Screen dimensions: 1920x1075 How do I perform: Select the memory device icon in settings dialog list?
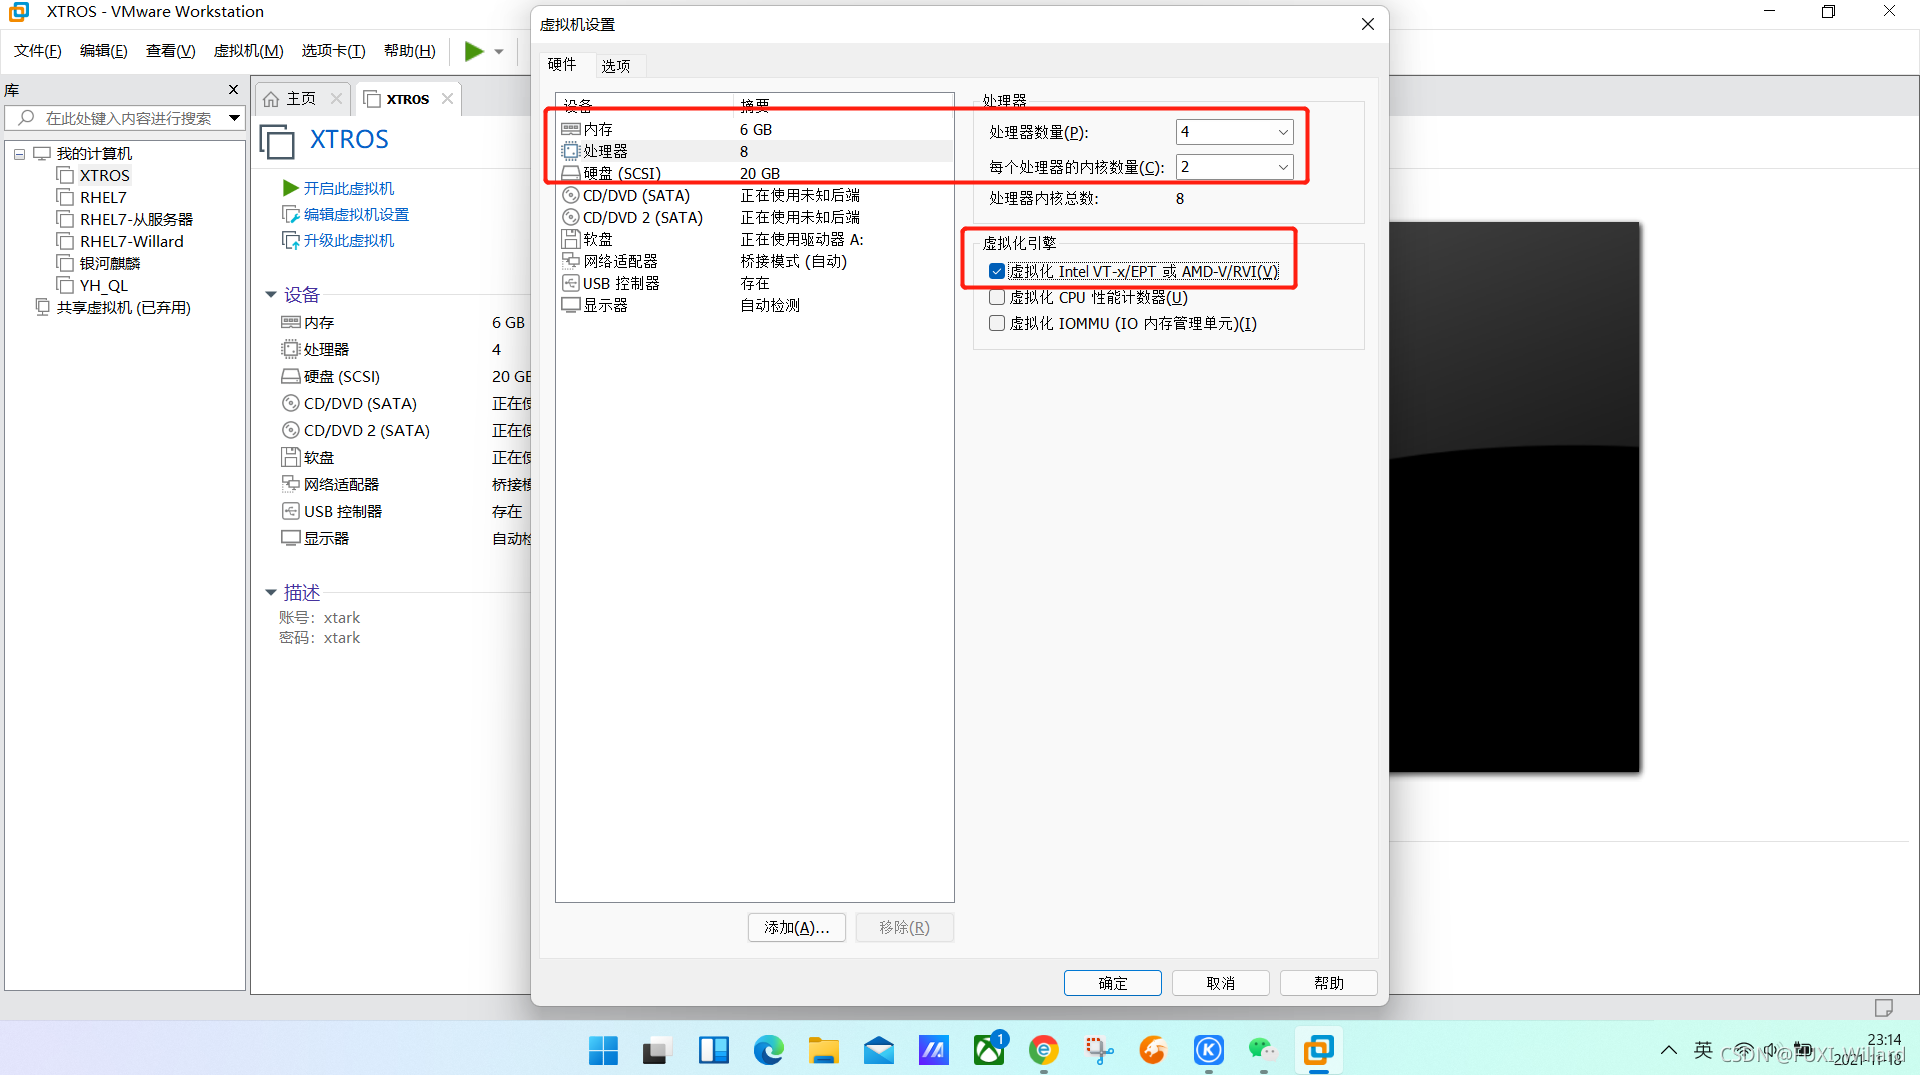(571, 129)
